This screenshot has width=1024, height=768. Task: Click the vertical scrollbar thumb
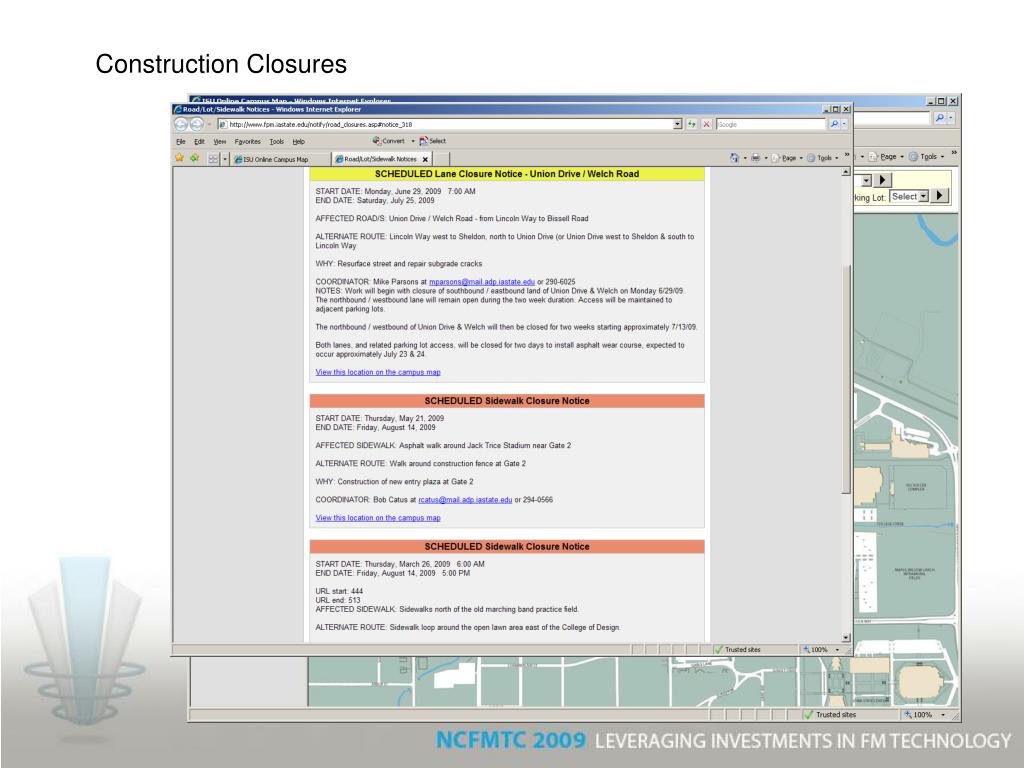point(846,379)
